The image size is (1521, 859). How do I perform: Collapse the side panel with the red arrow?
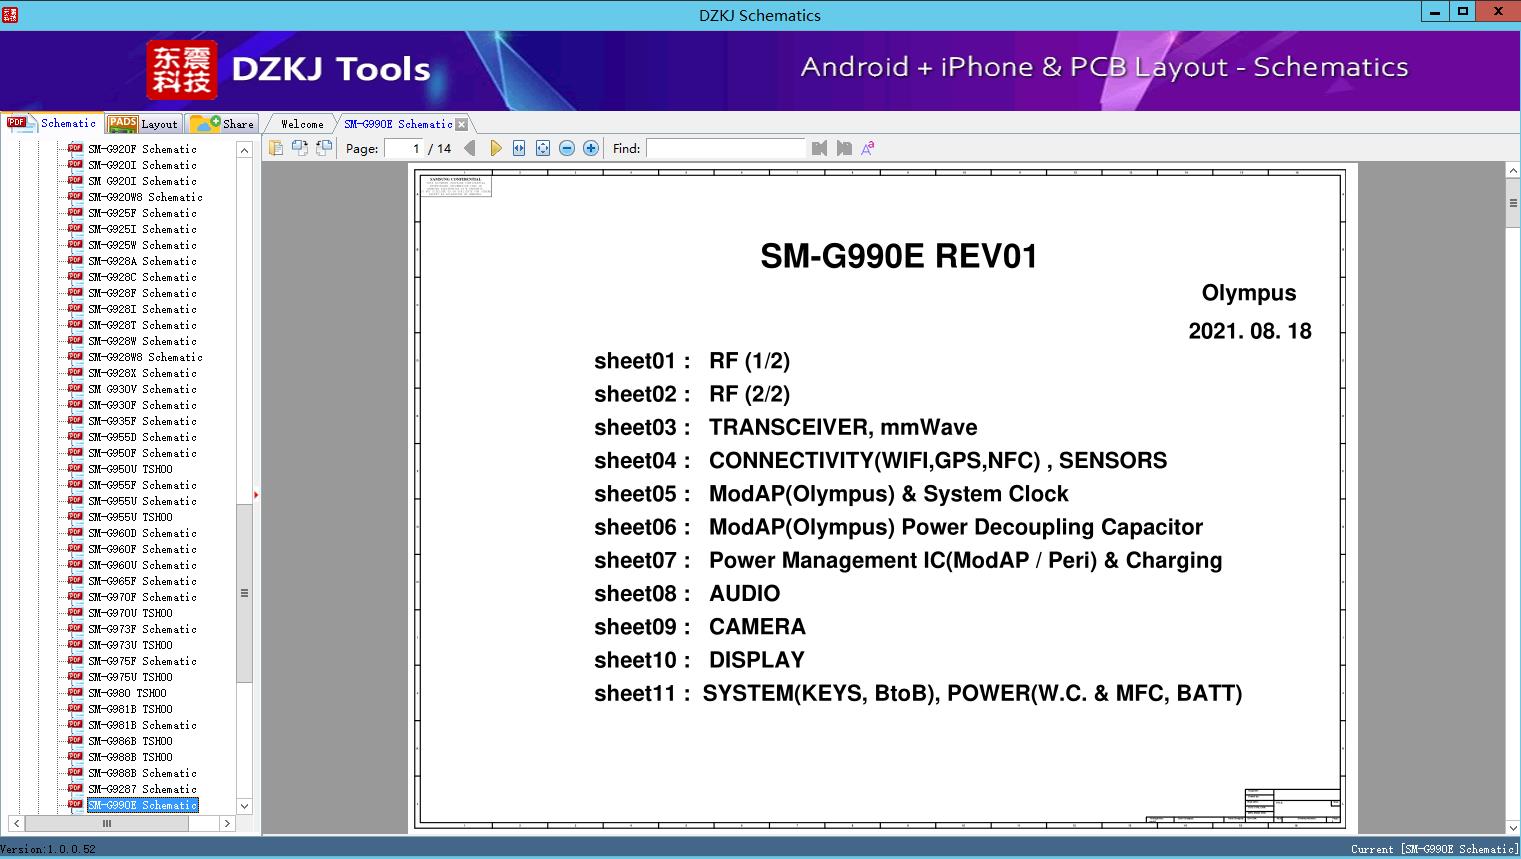256,494
